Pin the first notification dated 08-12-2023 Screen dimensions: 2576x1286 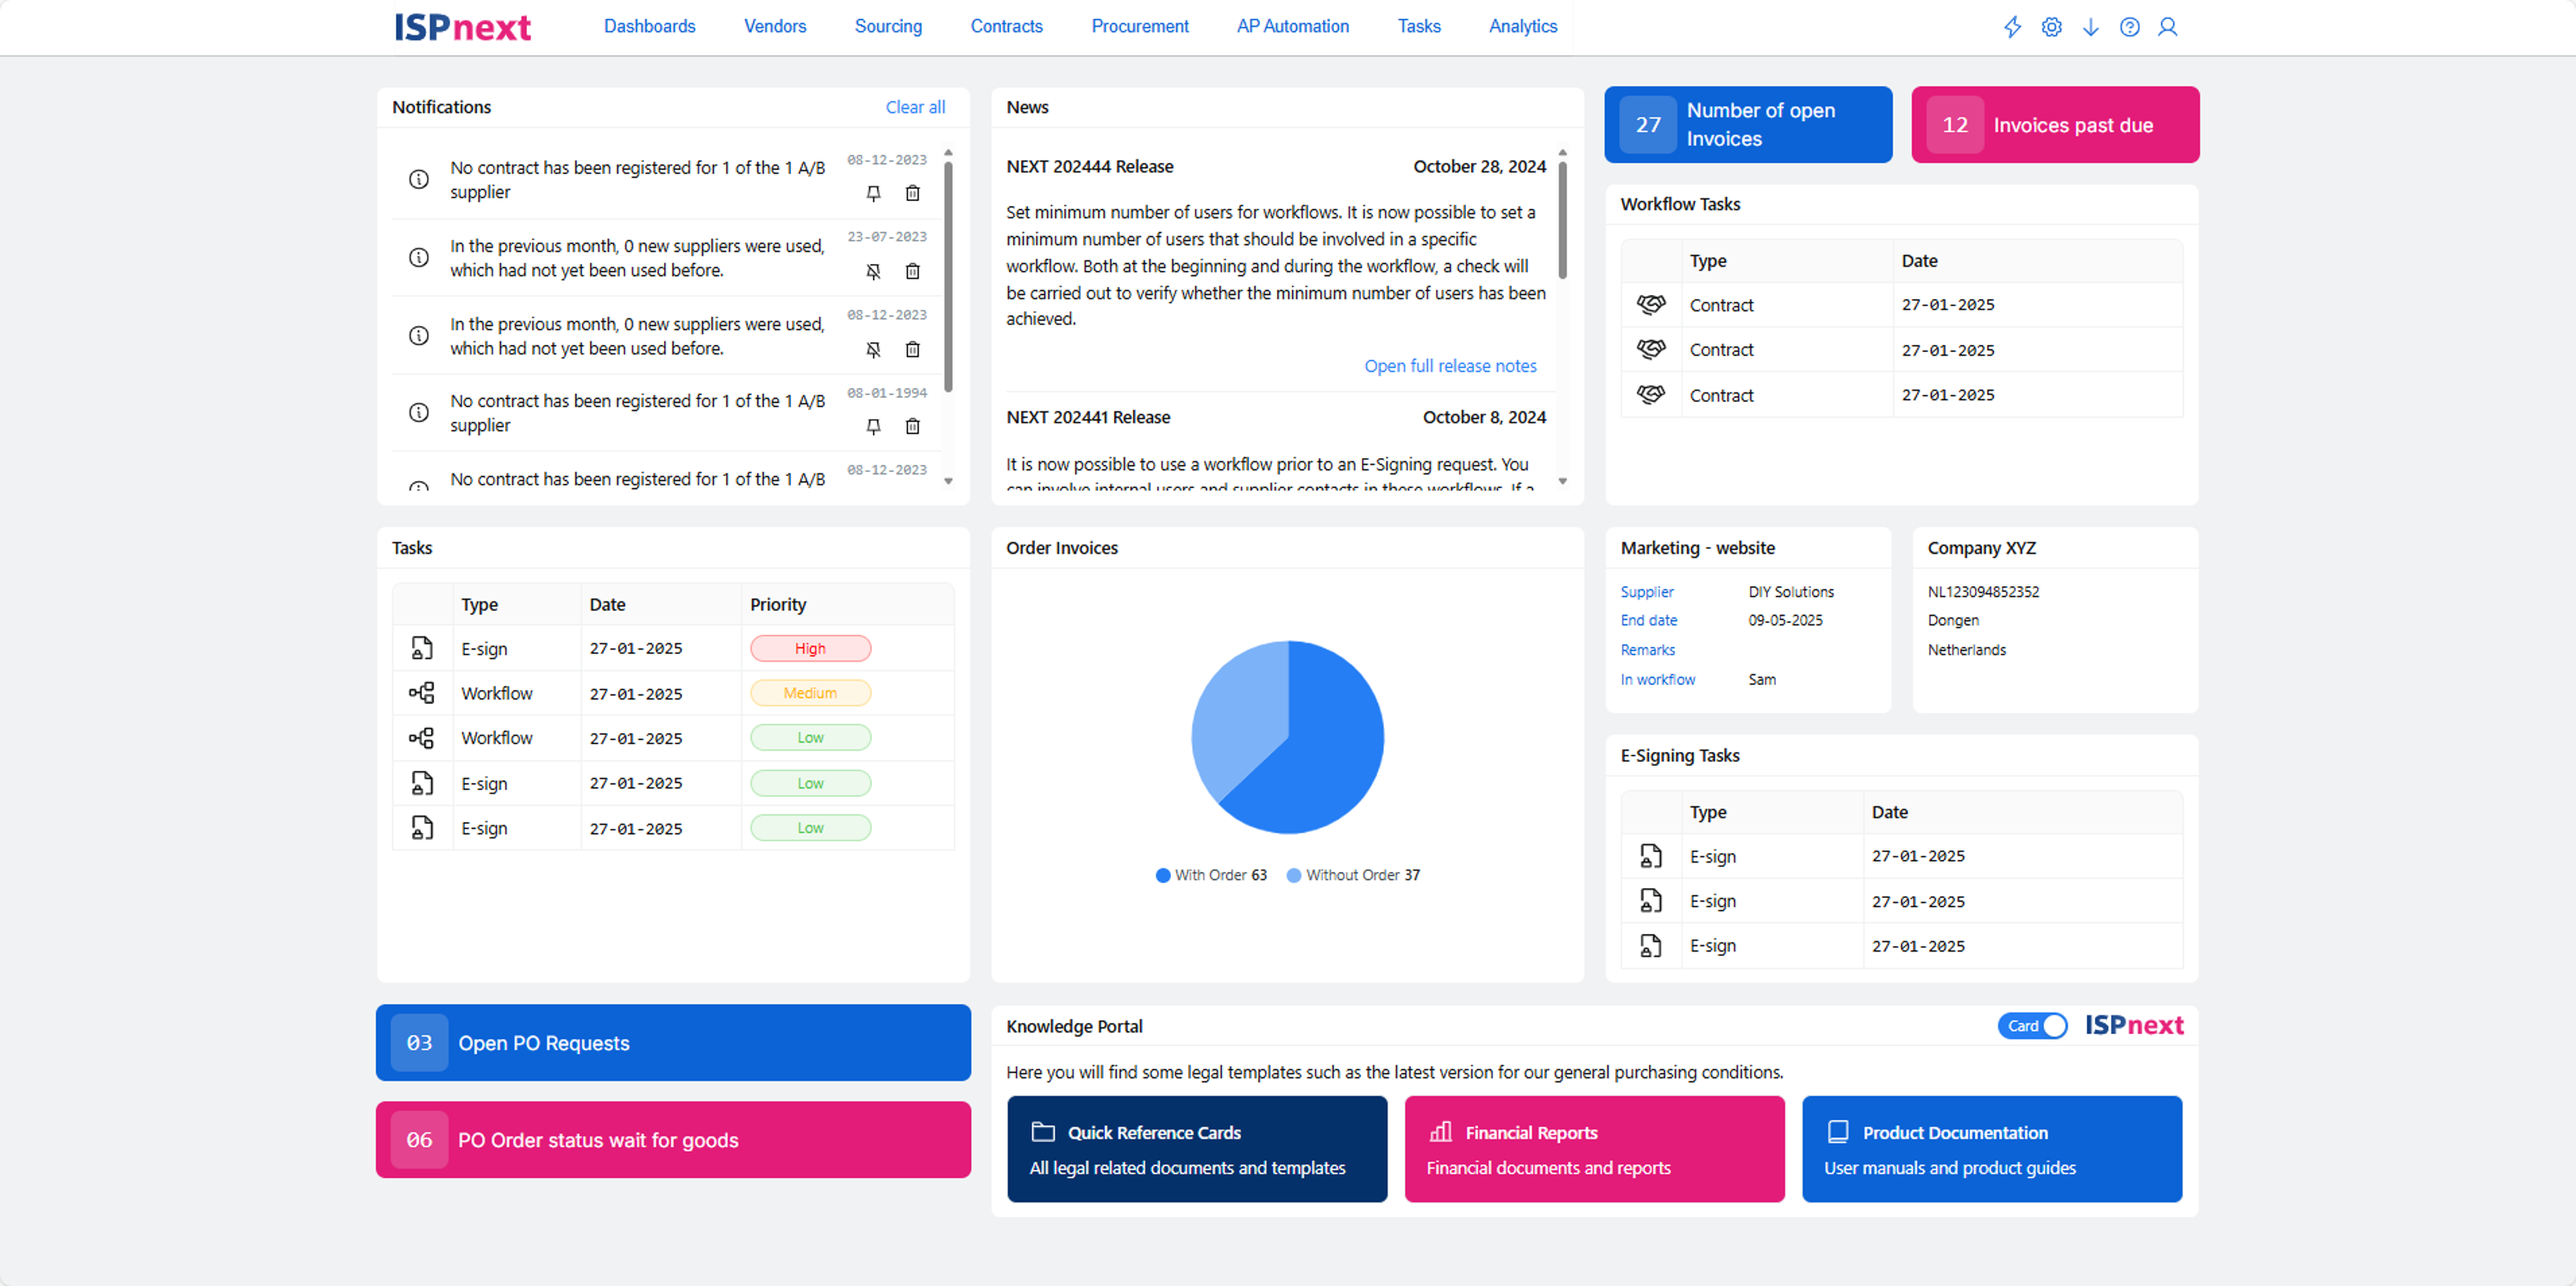tap(873, 193)
